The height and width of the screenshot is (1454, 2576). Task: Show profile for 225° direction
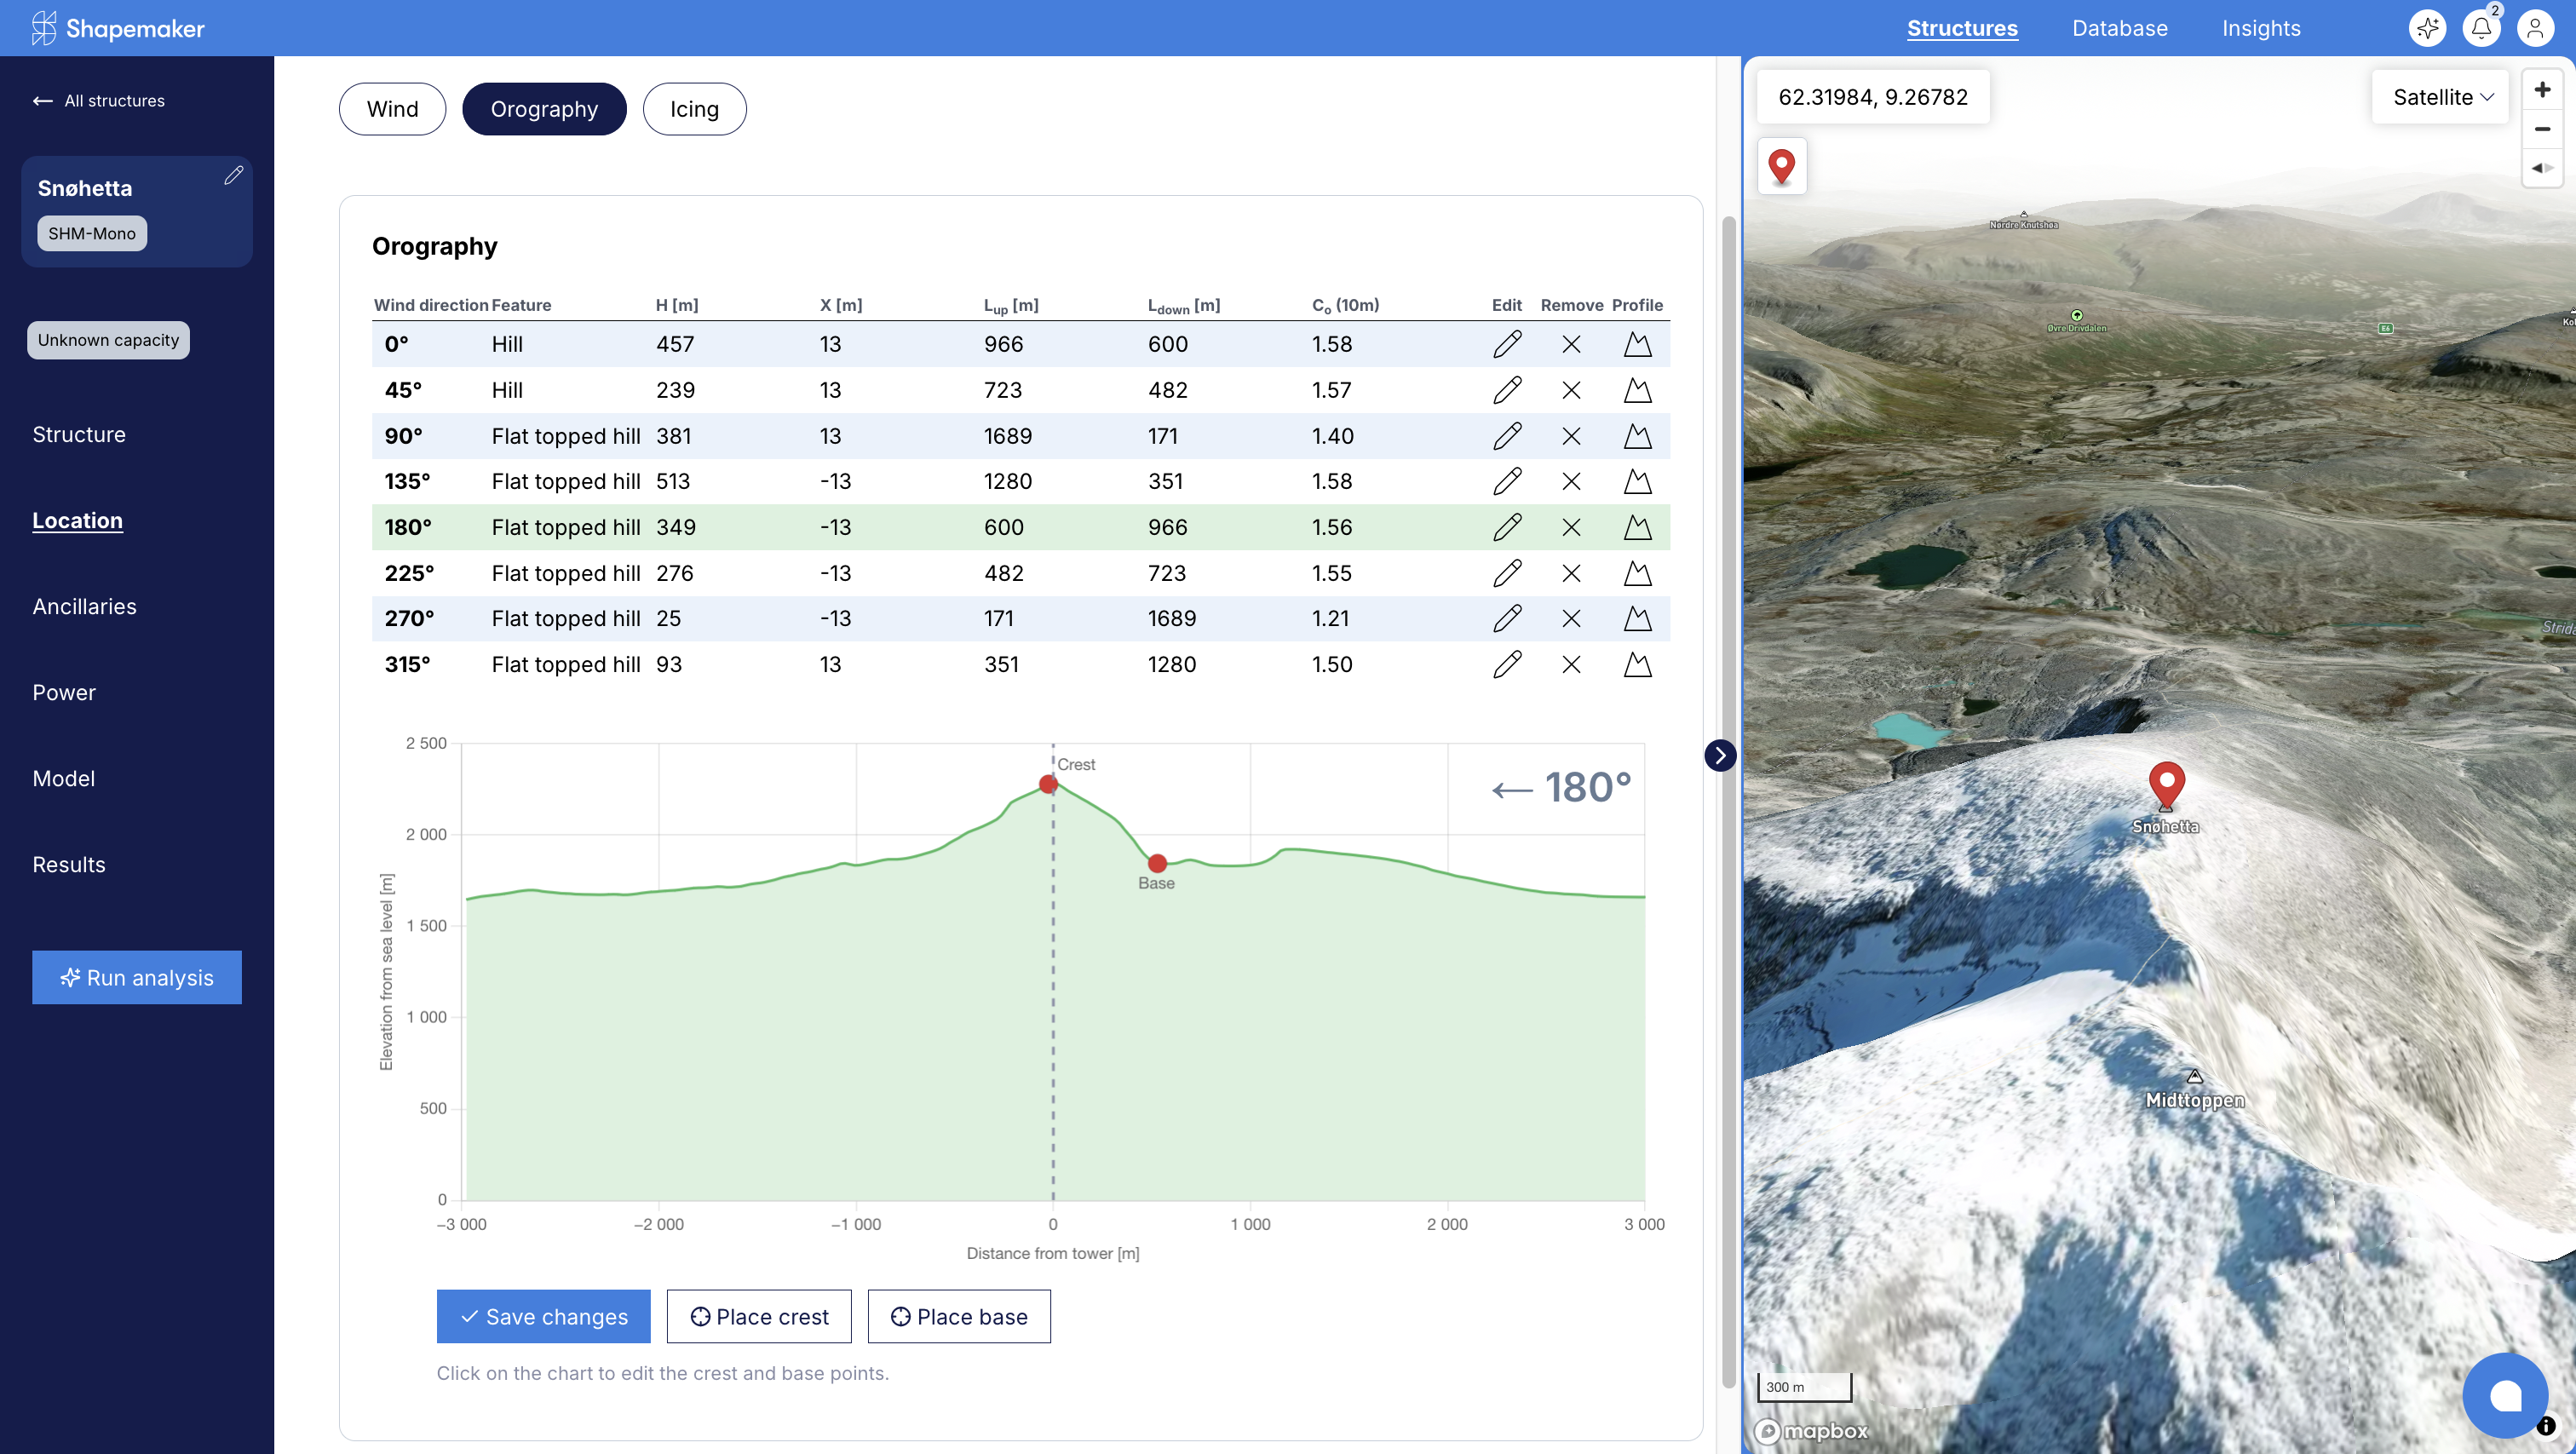tap(1637, 573)
